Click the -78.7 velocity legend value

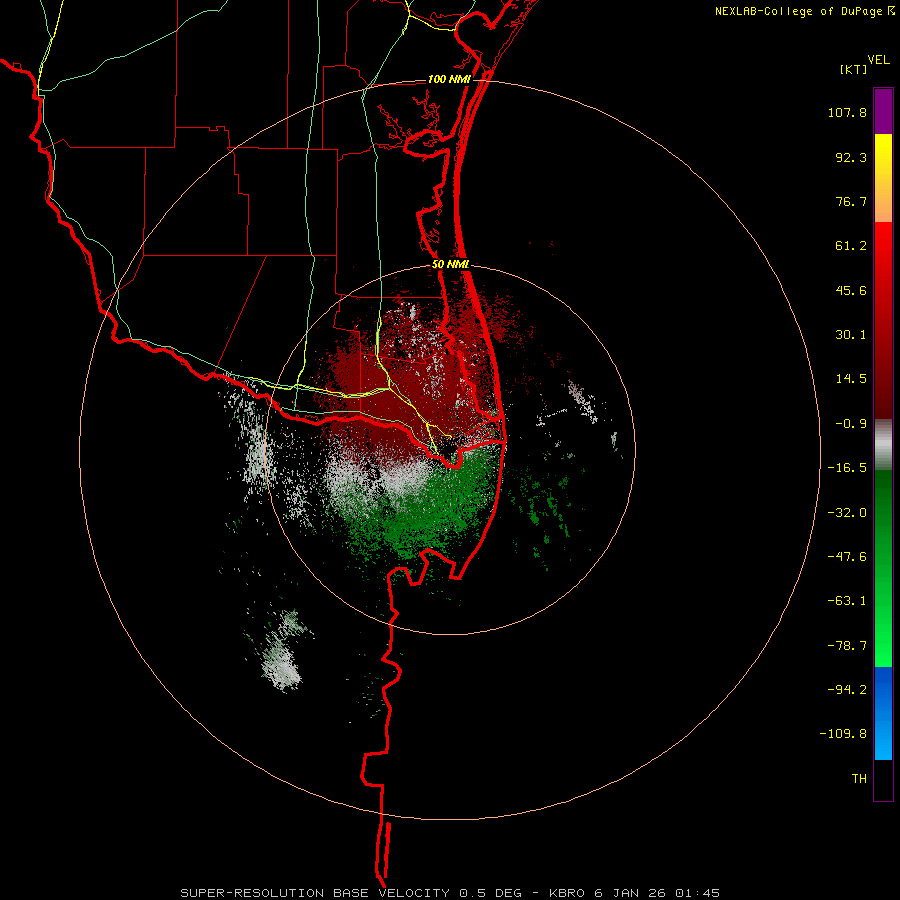847,646
